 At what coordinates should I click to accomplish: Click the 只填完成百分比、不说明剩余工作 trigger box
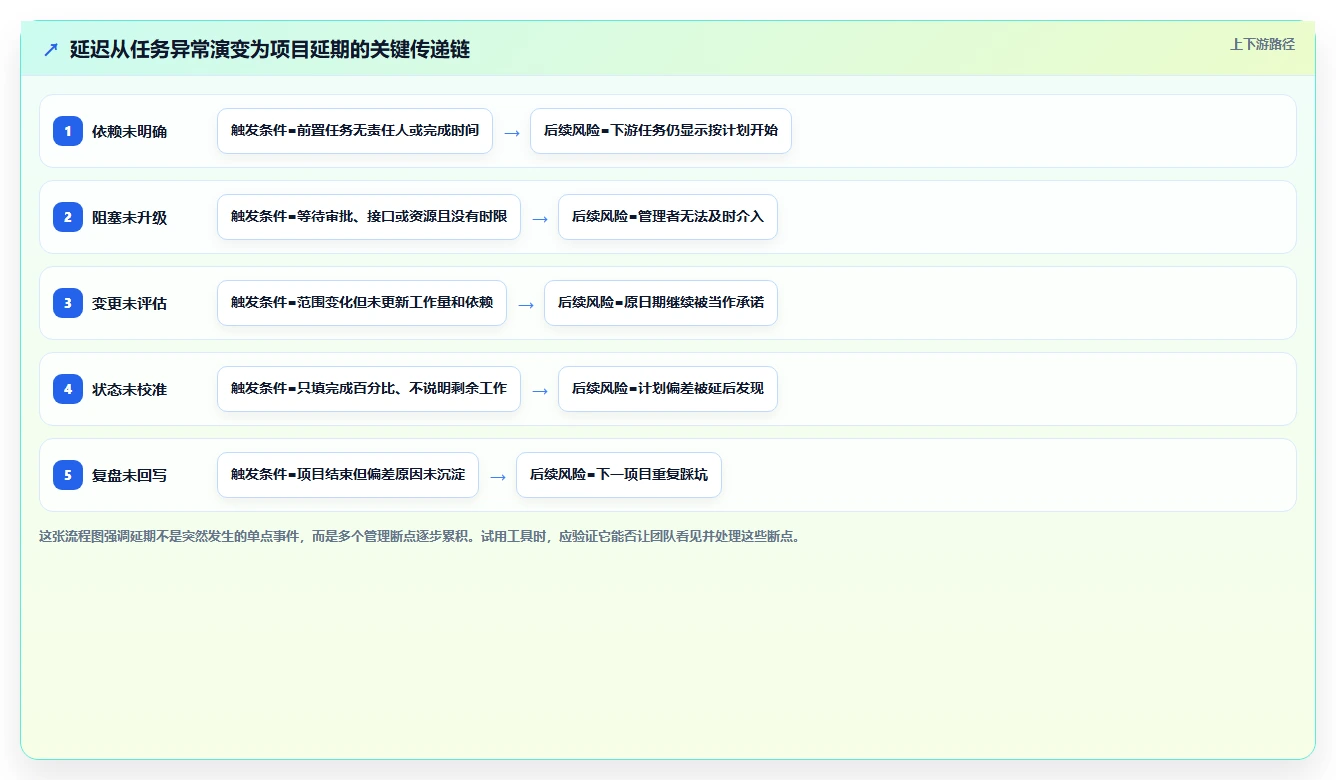tap(369, 389)
